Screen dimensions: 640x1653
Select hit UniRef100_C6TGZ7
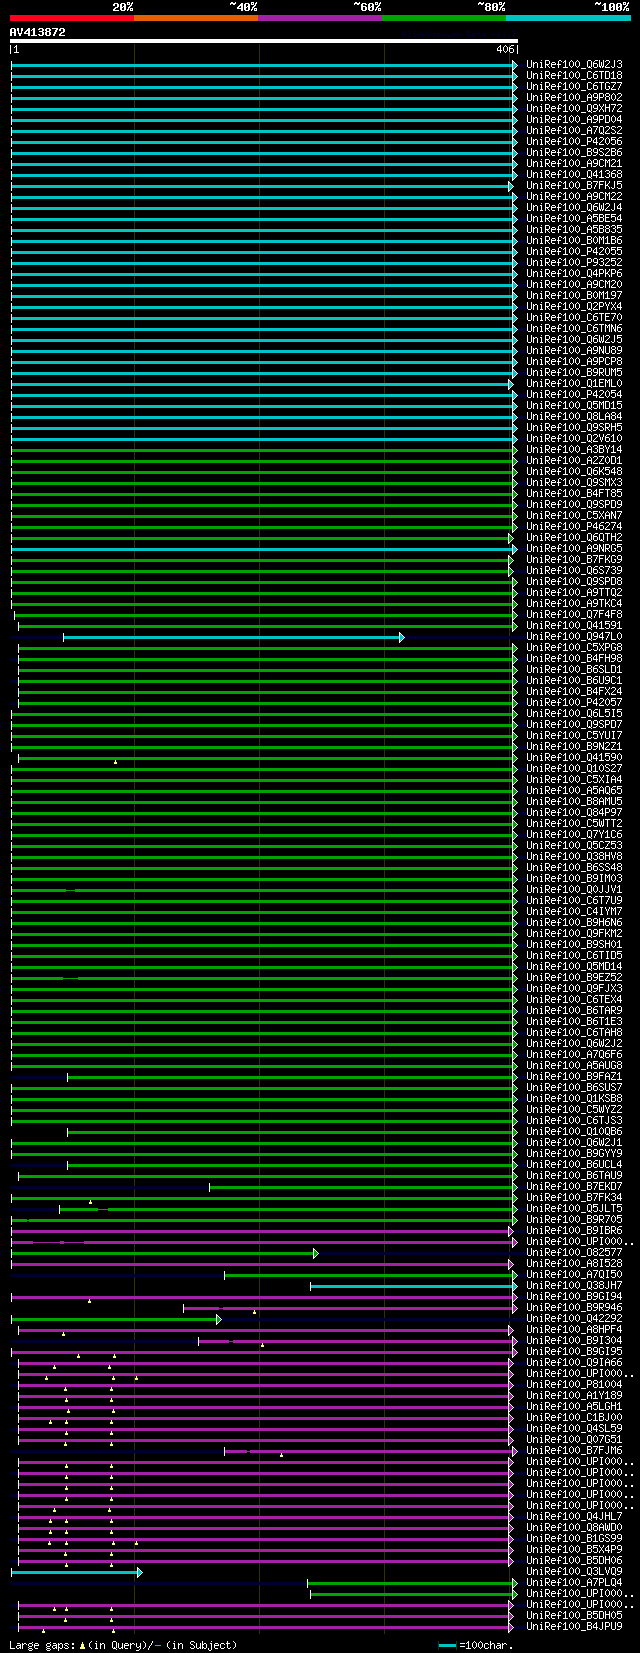tap(574, 86)
